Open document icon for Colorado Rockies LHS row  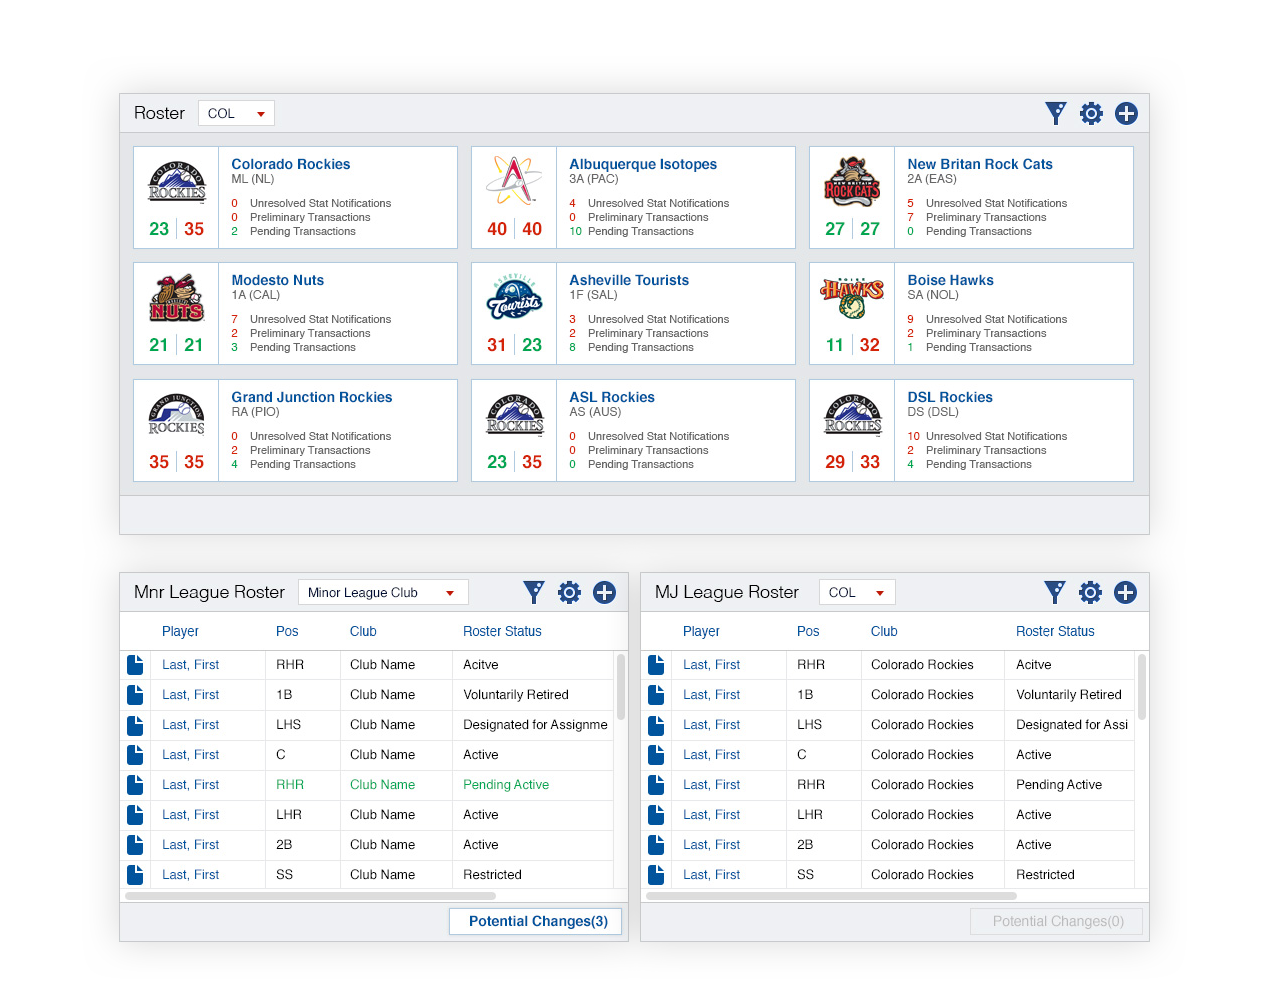pyautogui.click(x=656, y=724)
